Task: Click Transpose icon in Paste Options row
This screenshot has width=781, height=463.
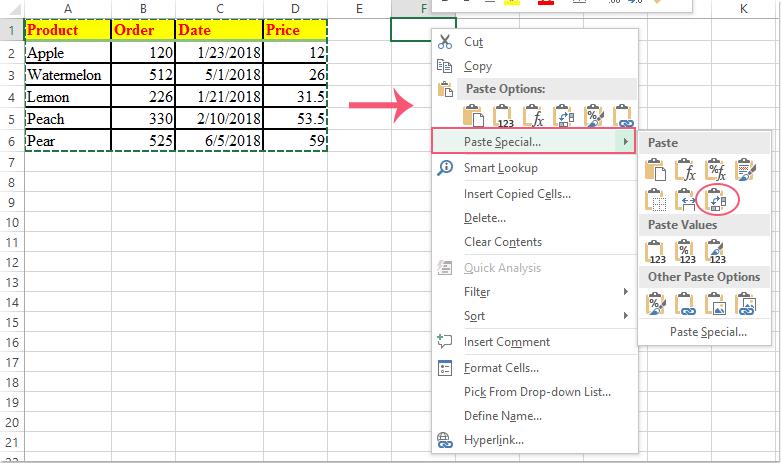Action: pos(563,116)
